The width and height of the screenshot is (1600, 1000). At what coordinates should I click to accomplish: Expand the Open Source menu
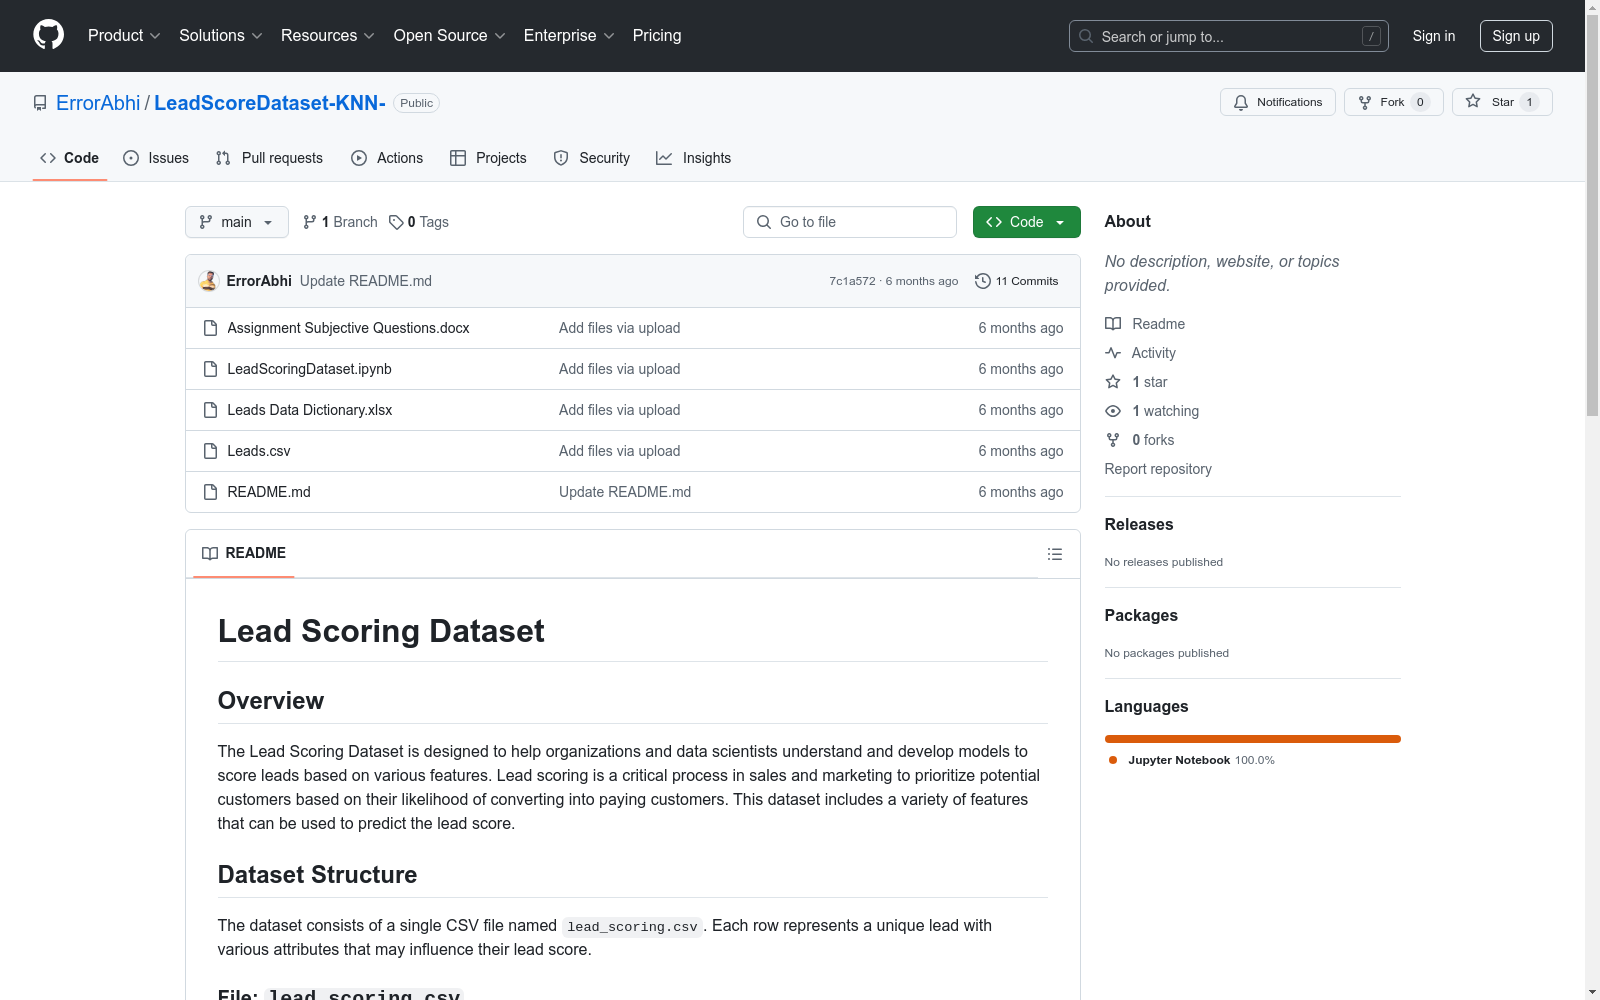click(450, 35)
